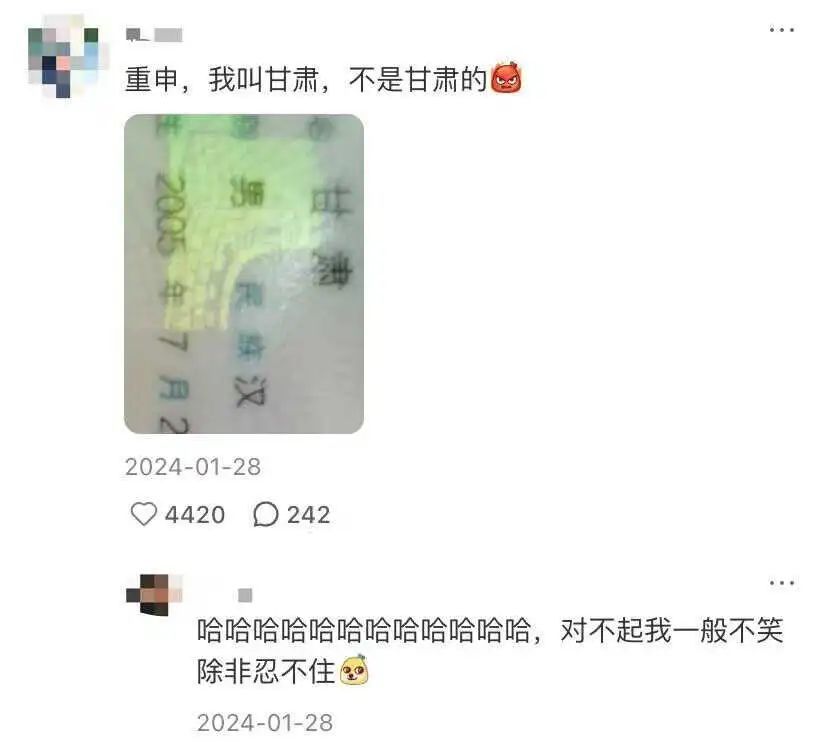The height and width of the screenshot is (742, 826).
Task: Click the 4420 likes count
Action: pos(195,515)
